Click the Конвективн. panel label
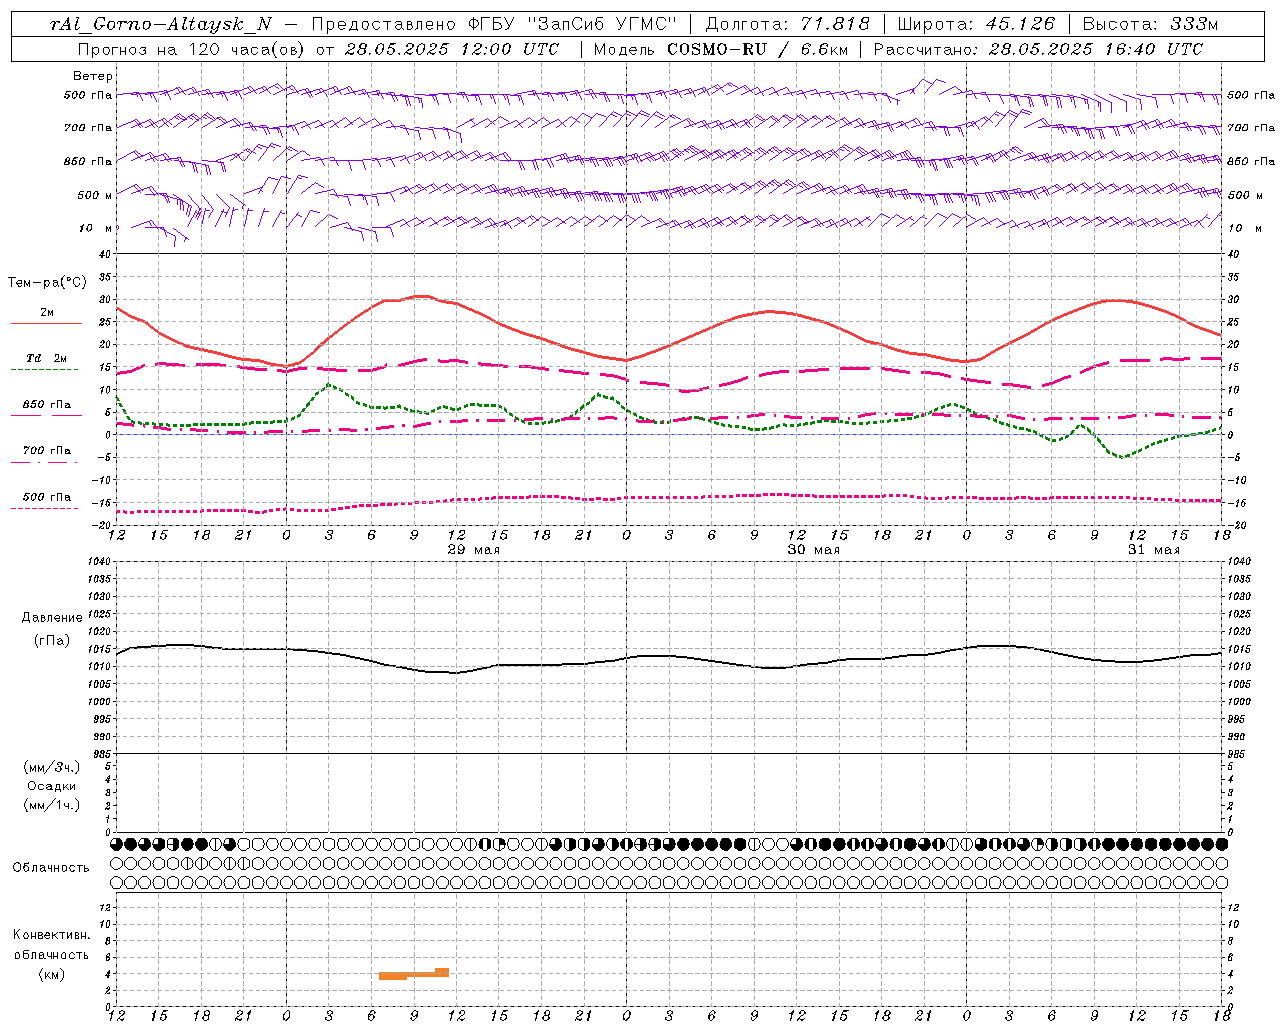 pyautogui.click(x=51, y=935)
